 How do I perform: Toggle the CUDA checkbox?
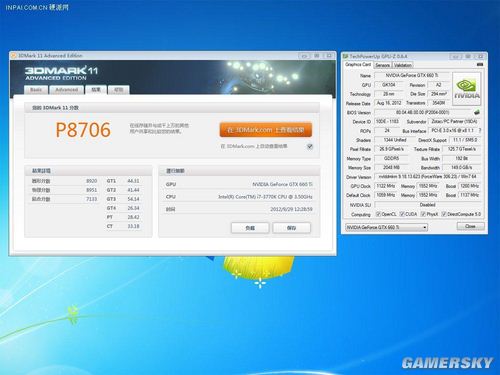click(x=402, y=214)
